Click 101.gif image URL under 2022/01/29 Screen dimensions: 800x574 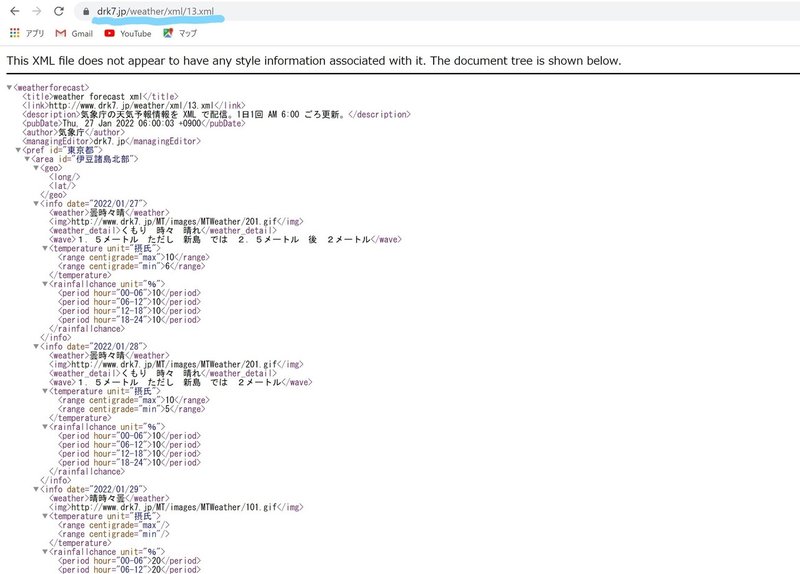click(x=174, y=507)
